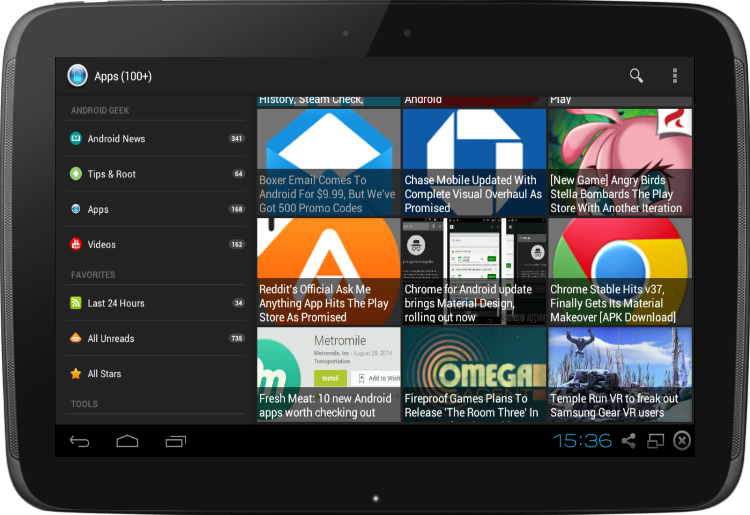The image size is (750, 515).
Task: Open the three-dot overflow menu
Action: pos(674,76)
